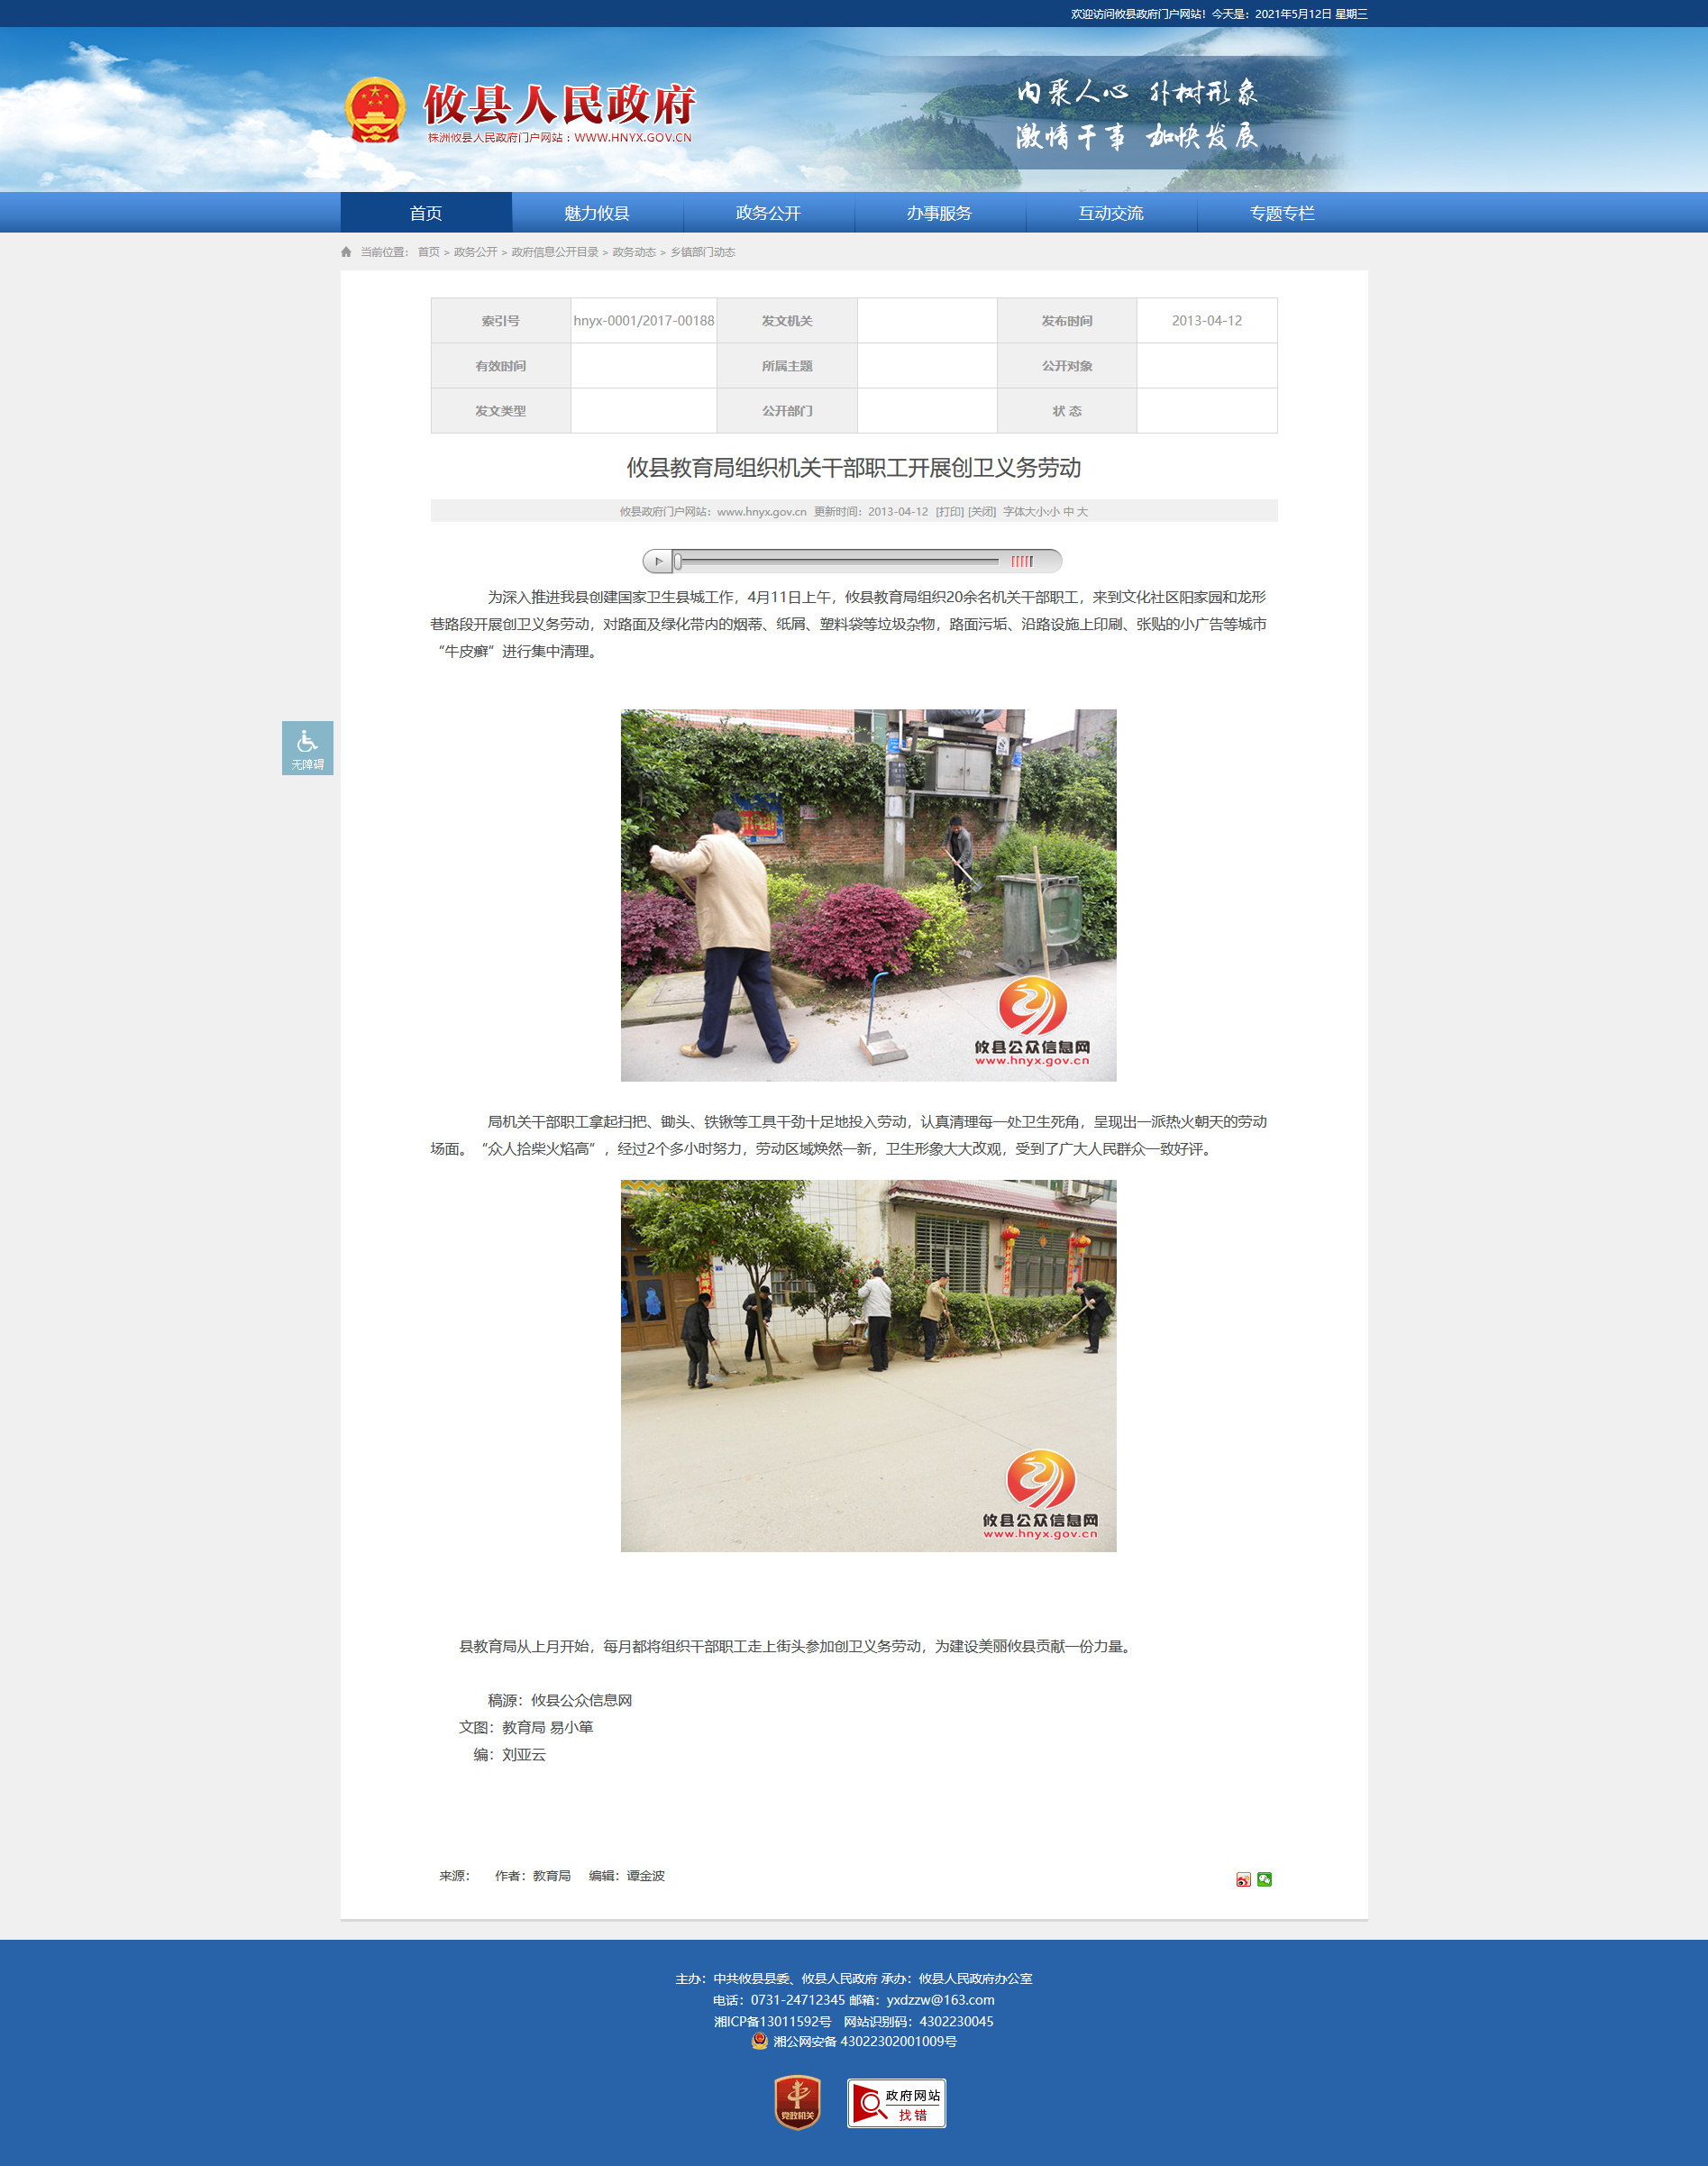Click the Weibo share icon

tap(1243, 1879)
